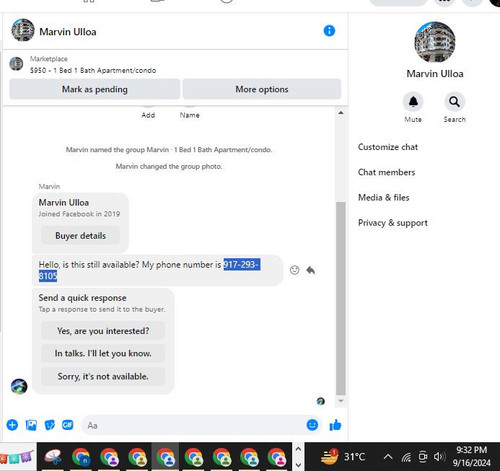Choose a sticker from the sticker icon
The height and width of the screenshot is (471, 500).
click(x=50, y=425)
